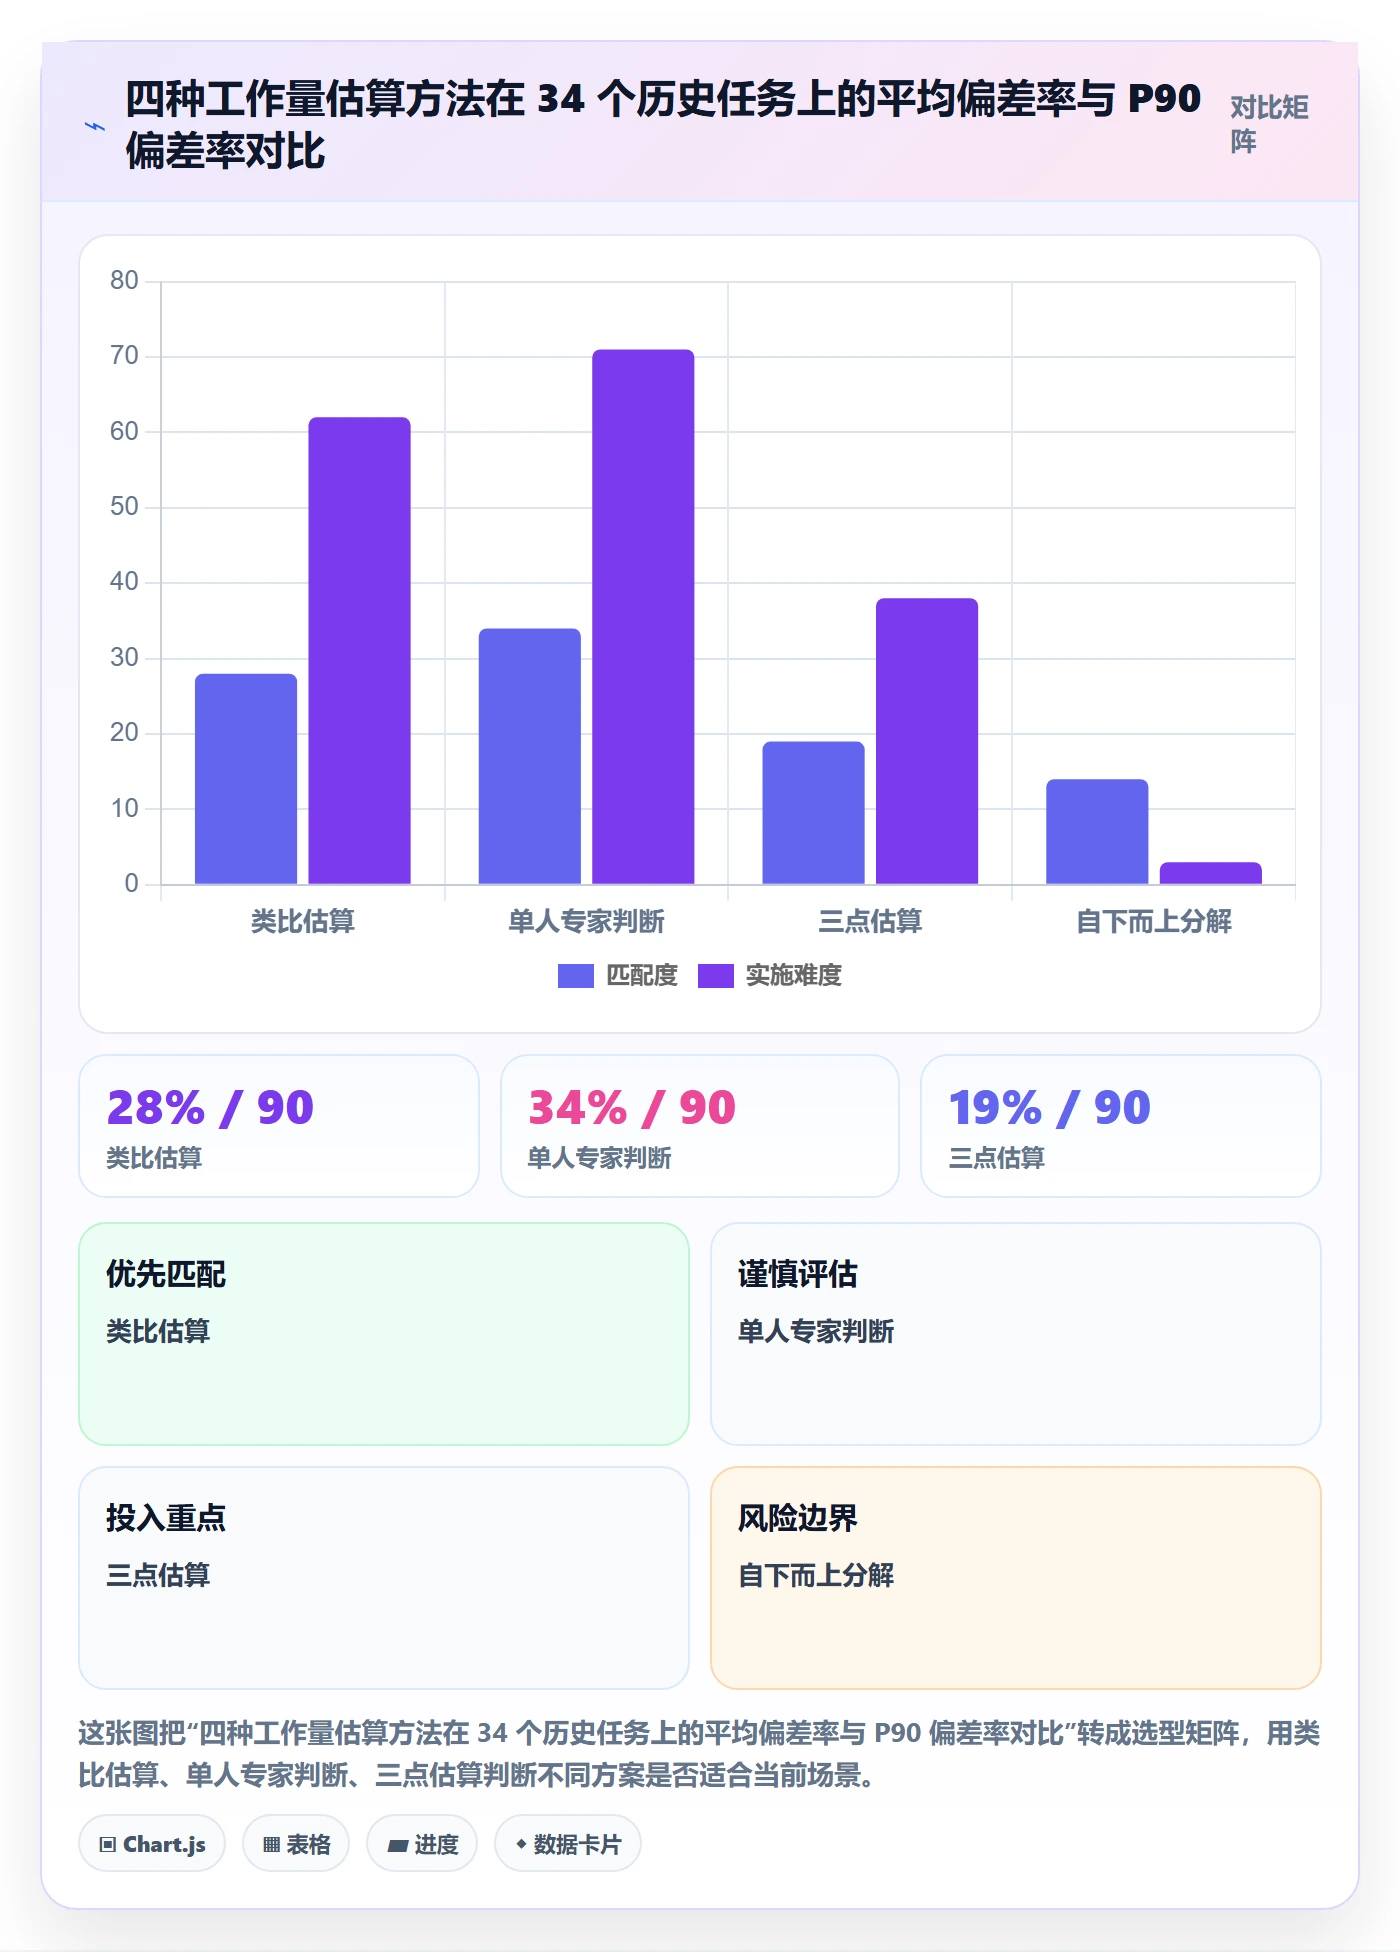Select the 谨慎评估 matrix card
Screen dimensions: 1400x1952
pyautogui.click(x=1016, y=1334)
